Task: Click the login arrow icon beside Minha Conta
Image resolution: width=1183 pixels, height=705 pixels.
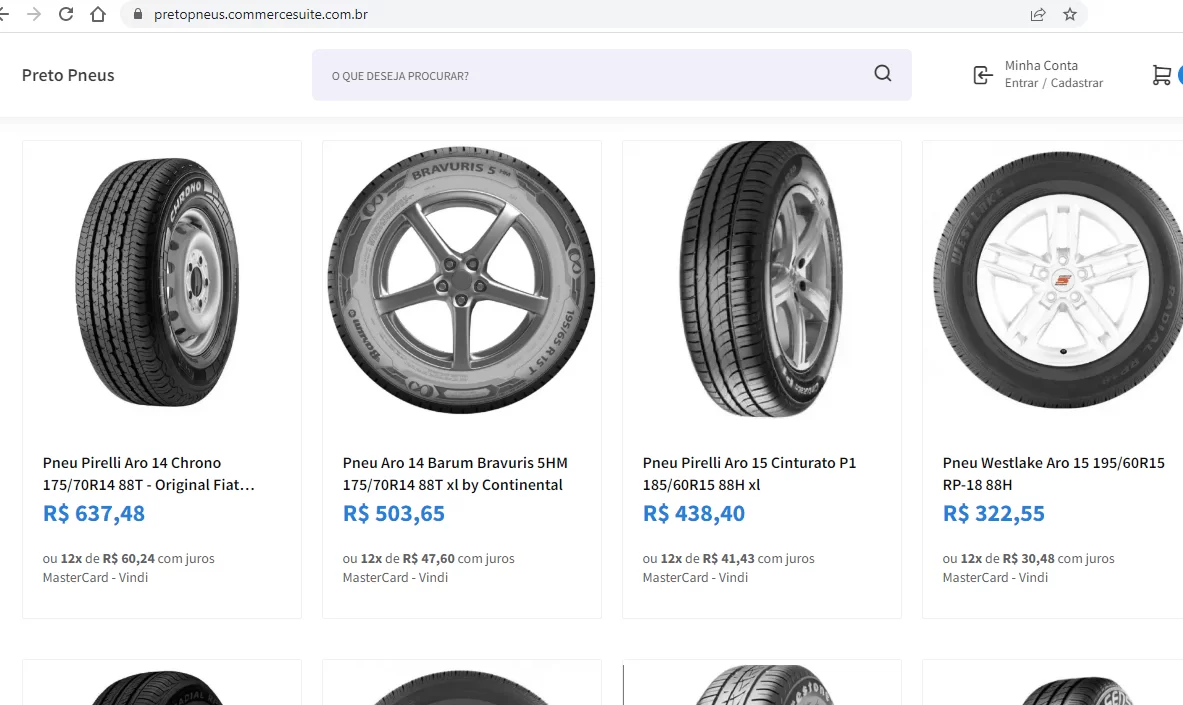Action: [x=982, y=75]
